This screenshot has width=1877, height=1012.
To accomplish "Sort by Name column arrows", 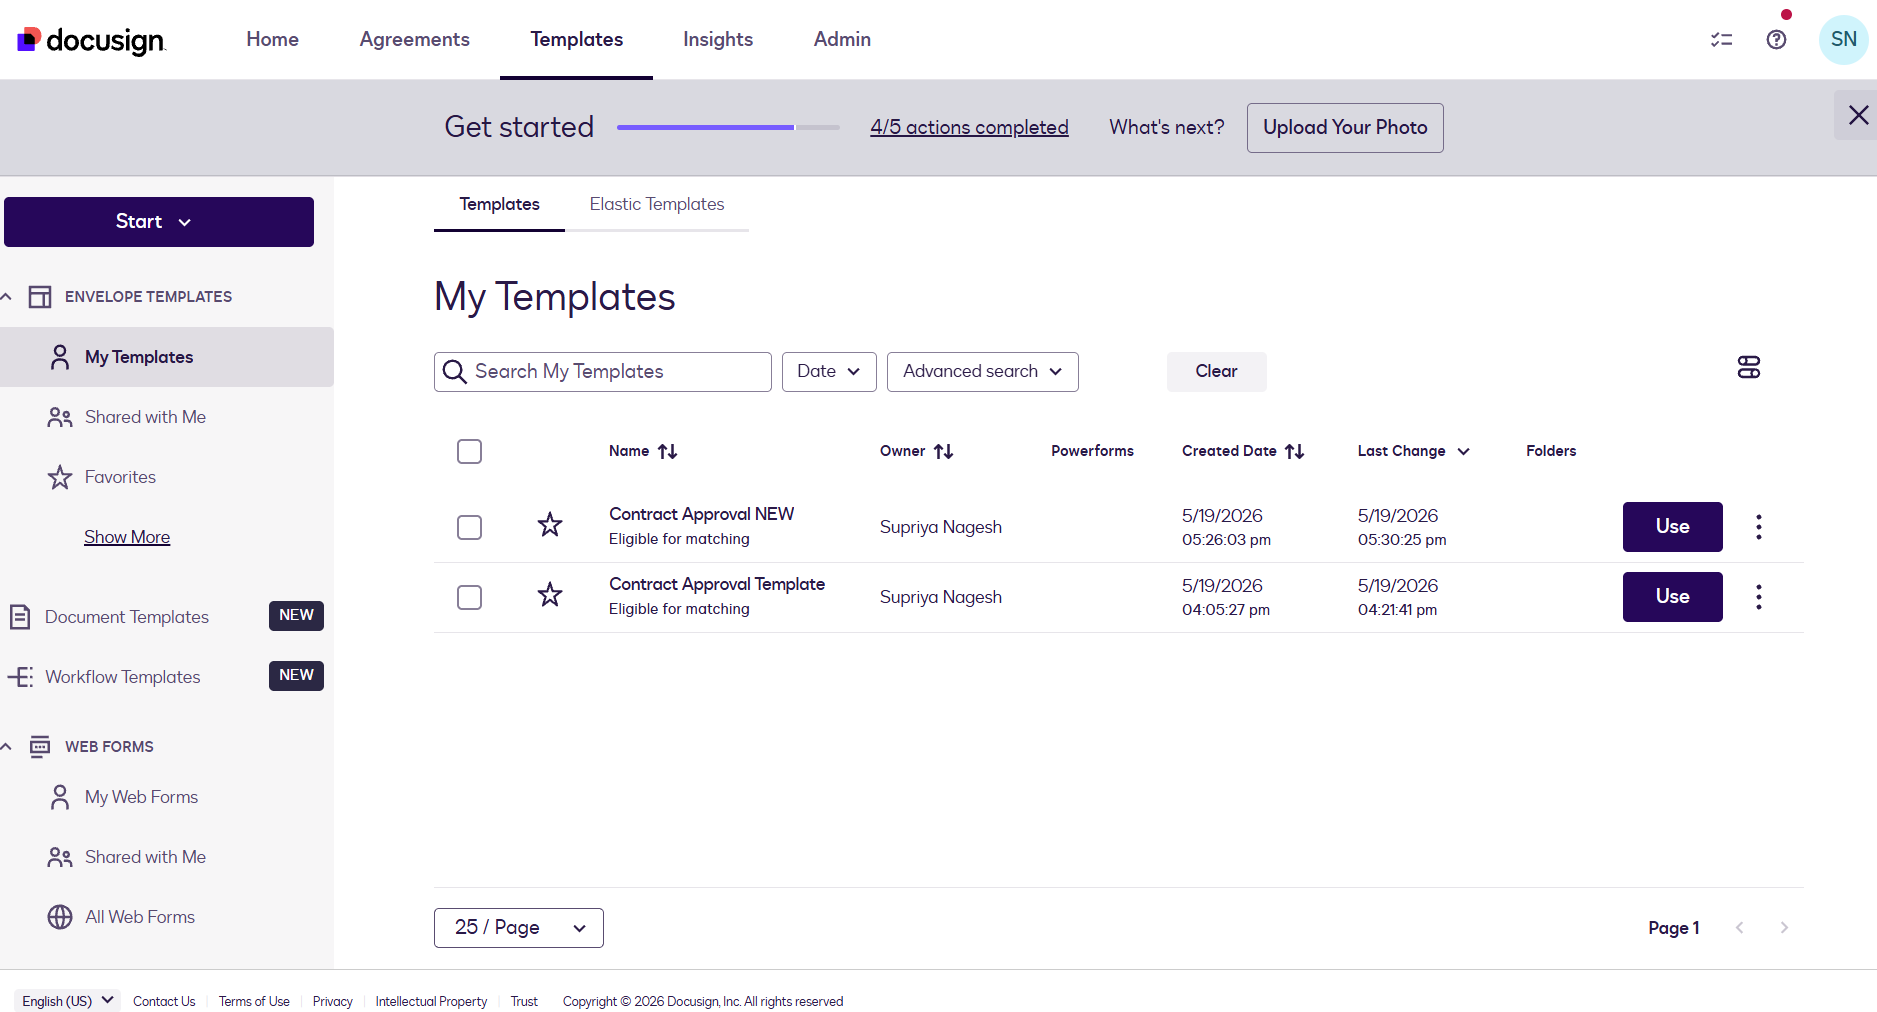I will coord(668,452).
